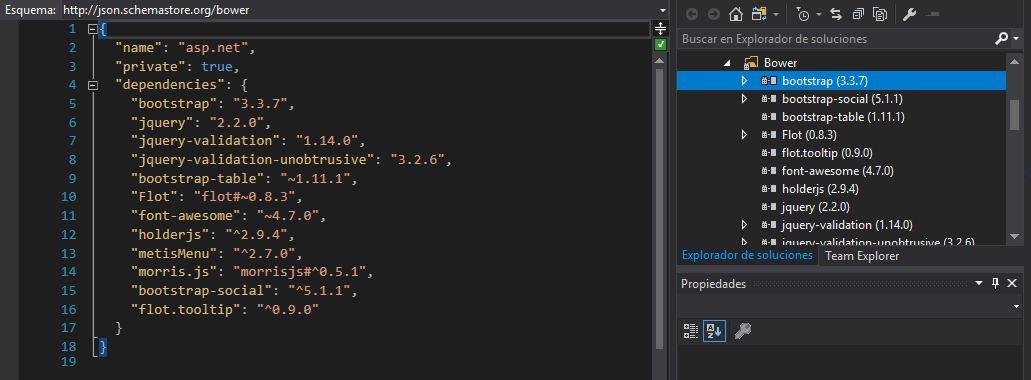1031x380 pixels.
Task: Click the package icon beside jquery (2.2.0)
Action: click(x=769, y=207)
